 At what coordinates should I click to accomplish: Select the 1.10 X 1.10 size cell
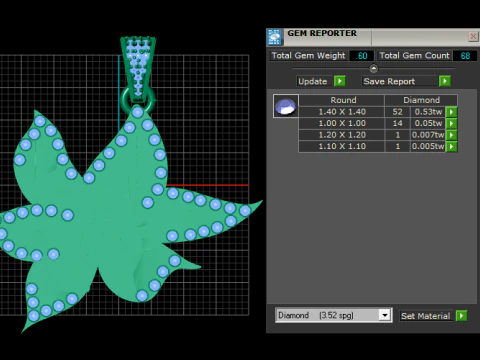point(342,146)
